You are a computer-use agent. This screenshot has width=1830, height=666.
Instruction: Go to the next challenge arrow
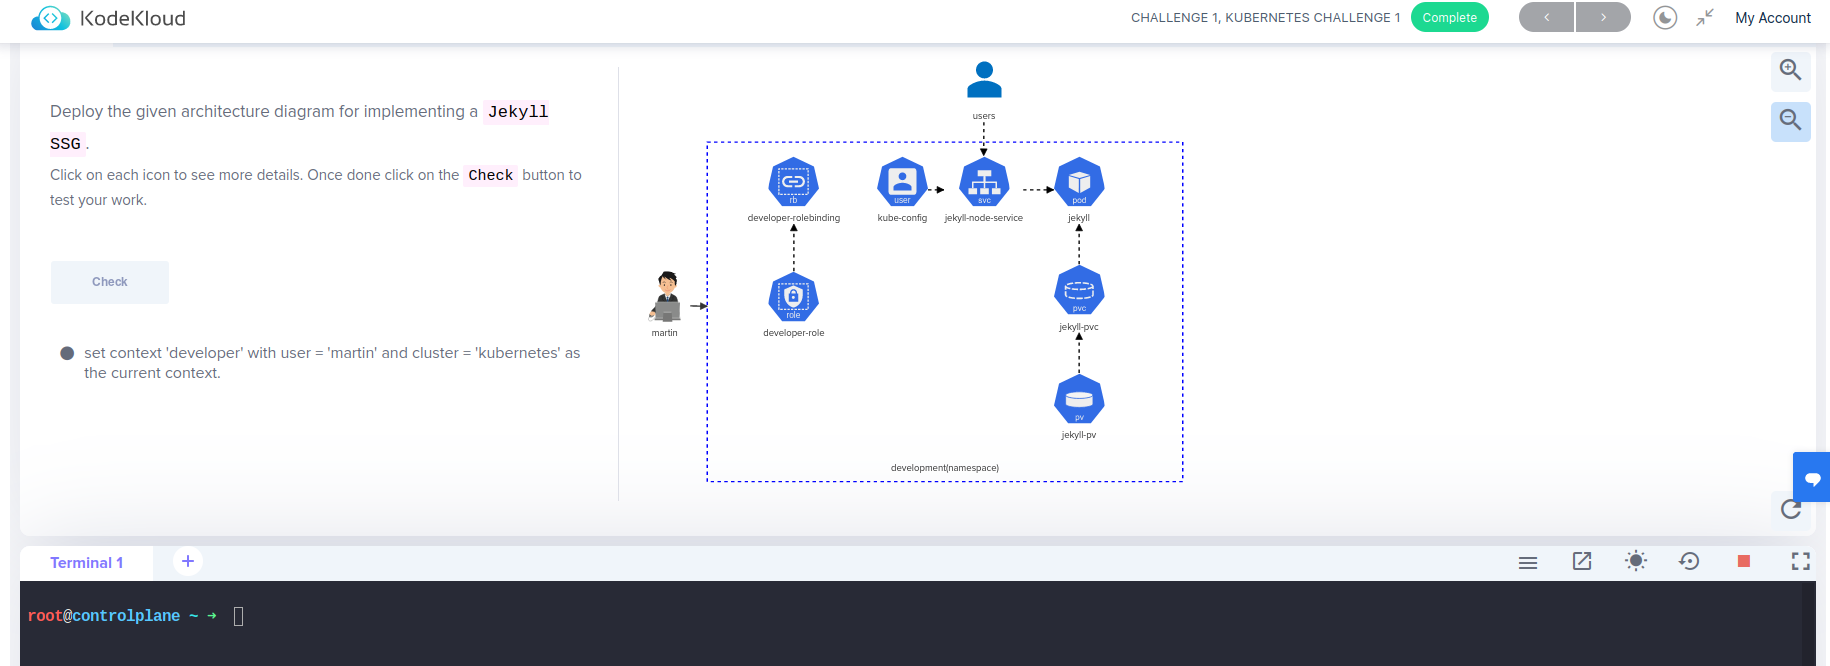(x=1603, y=18)
